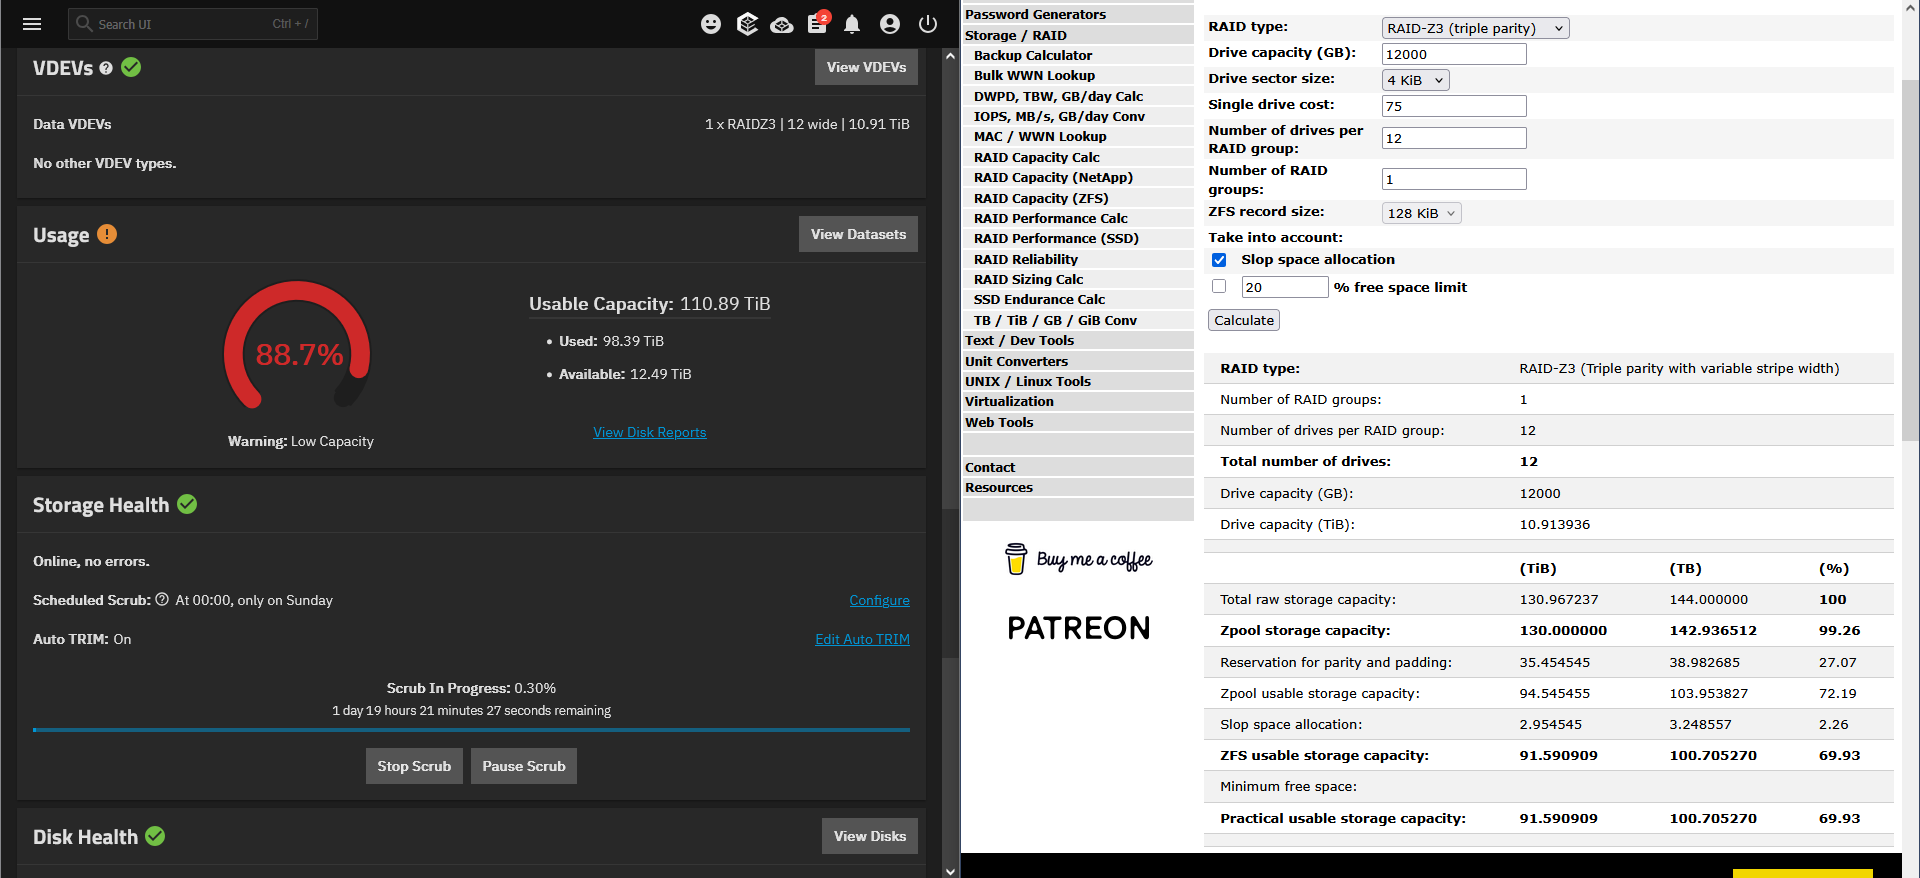
Task: Open the user account icon
Action: point(890,24)
